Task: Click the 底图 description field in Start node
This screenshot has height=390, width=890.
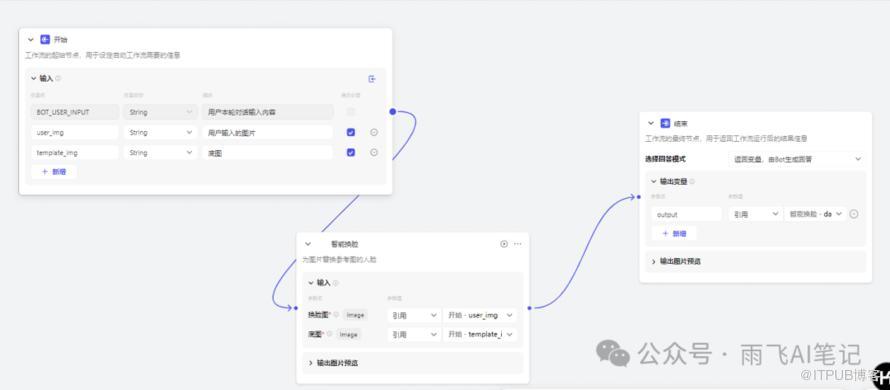Action: coord(267,153)
